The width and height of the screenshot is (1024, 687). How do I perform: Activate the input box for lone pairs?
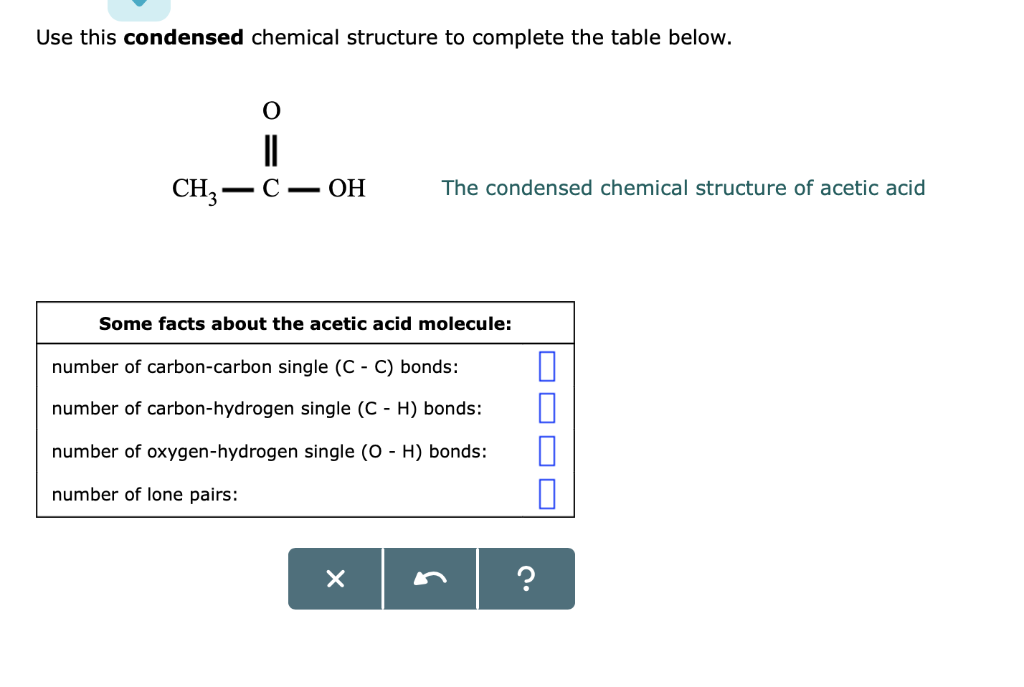coord(546,493)
